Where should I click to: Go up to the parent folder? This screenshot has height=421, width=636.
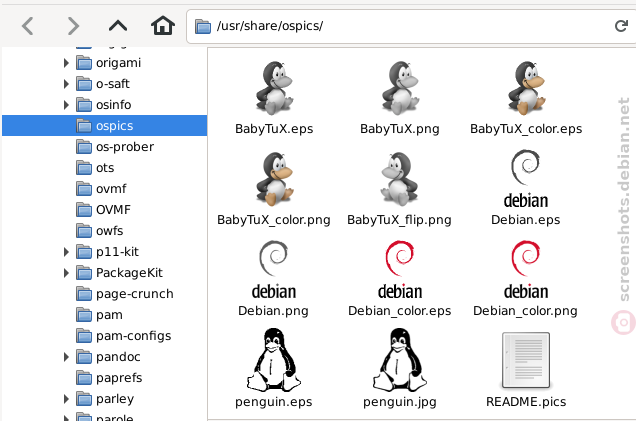point(118,26)
